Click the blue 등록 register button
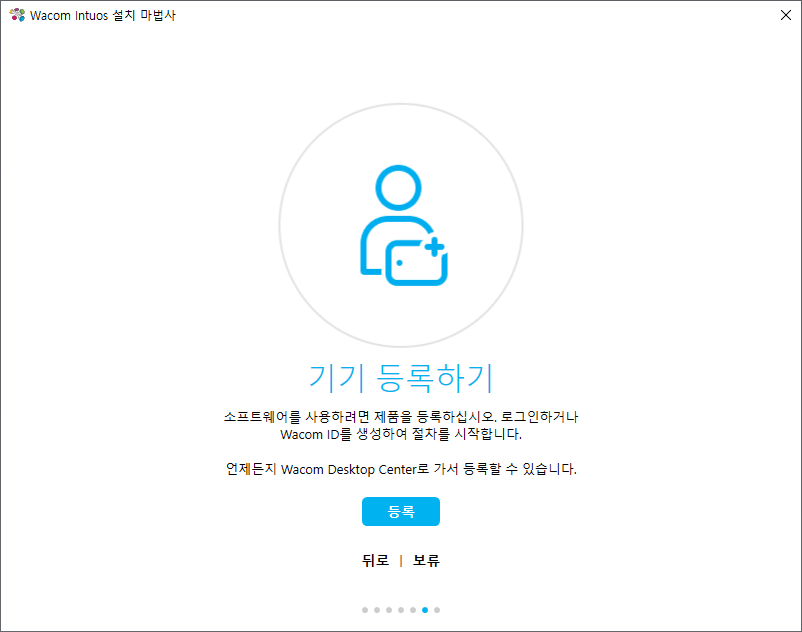The width and height of the screenshot is (802, 632). 400,511
